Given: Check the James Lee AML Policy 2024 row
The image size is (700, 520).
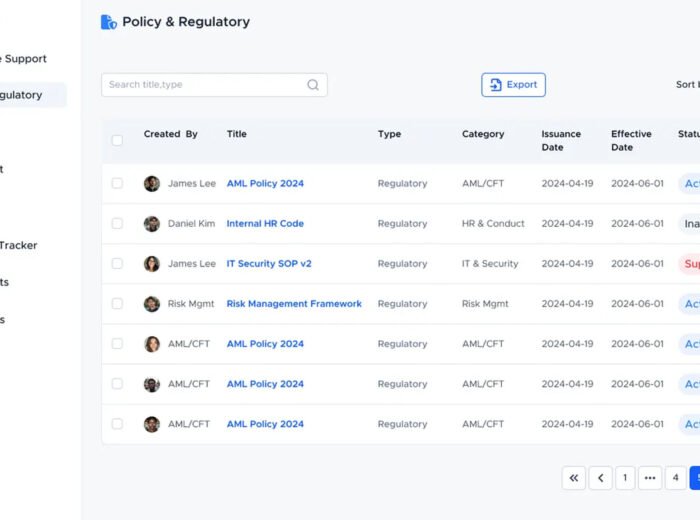Looking at the screenshot, I should pyautogui.click(x=117, y=183).
